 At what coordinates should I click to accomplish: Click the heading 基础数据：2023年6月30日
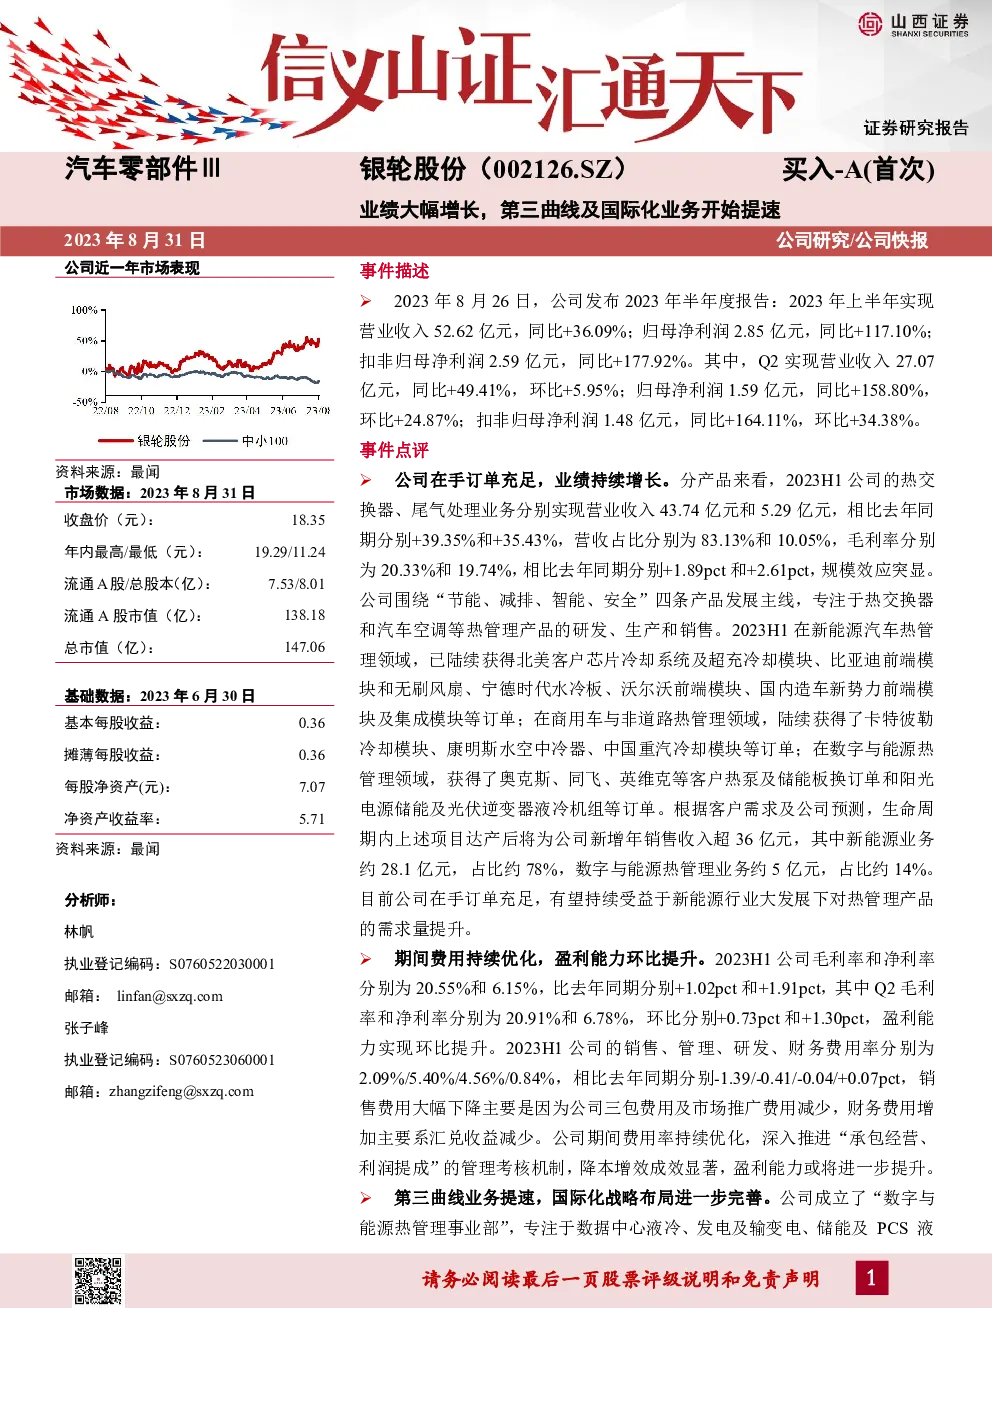(160, 696)
